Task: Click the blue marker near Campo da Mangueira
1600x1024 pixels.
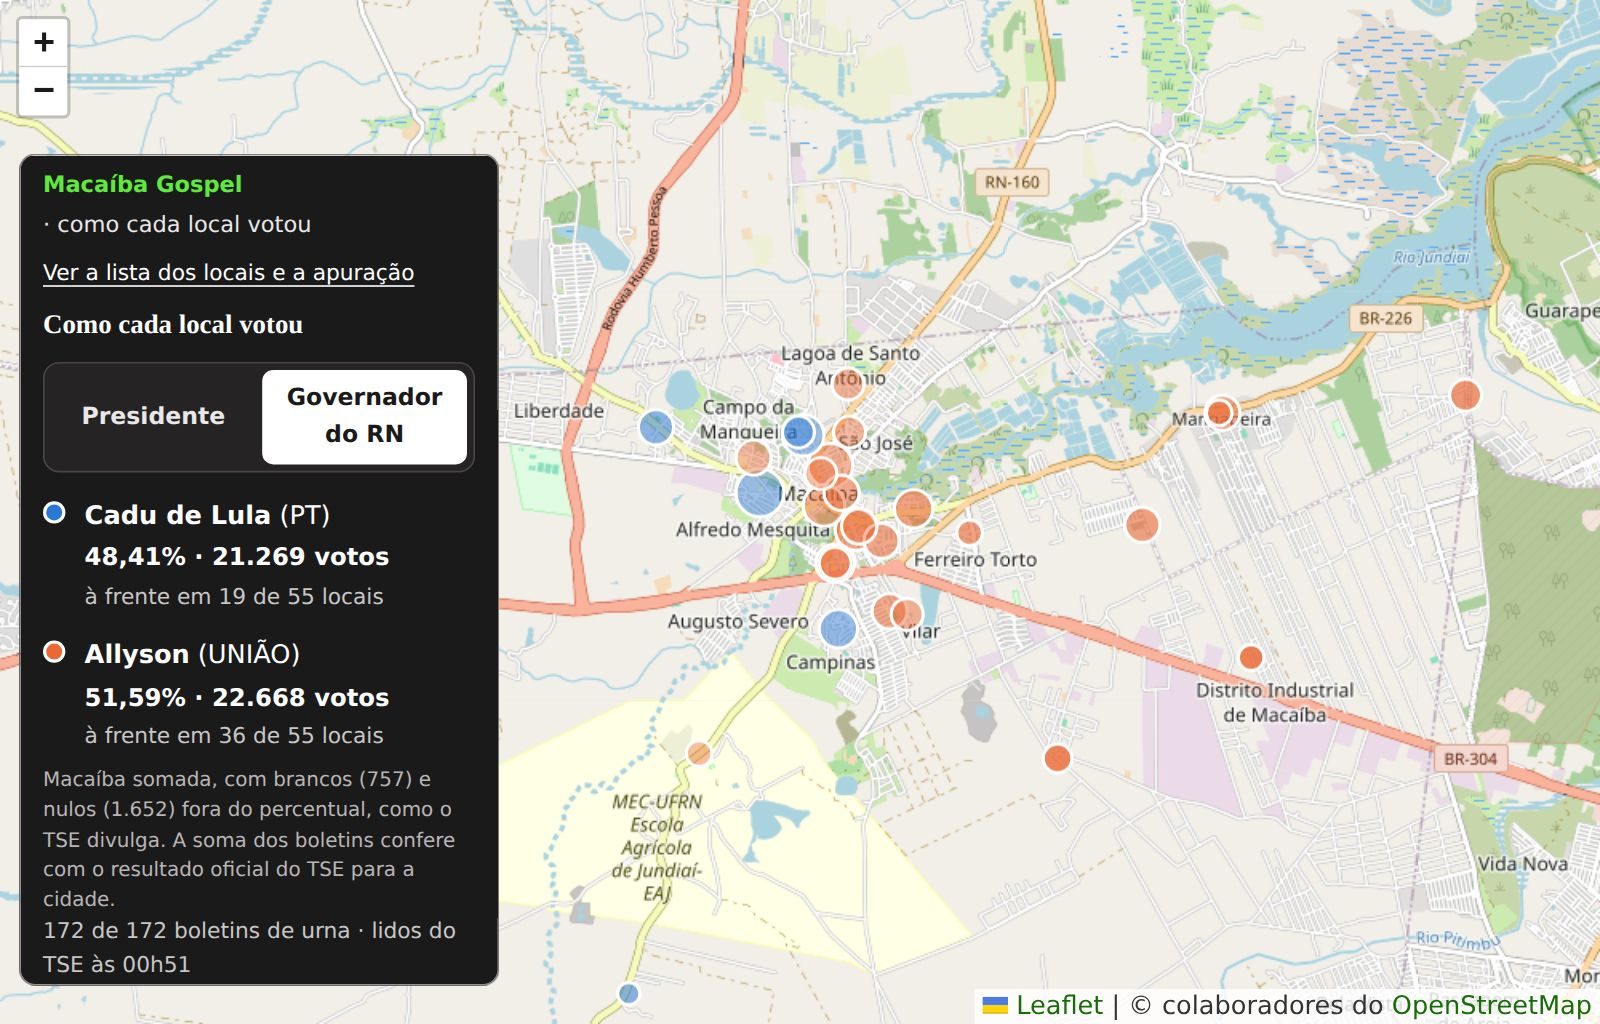Action: pos(799,433)
